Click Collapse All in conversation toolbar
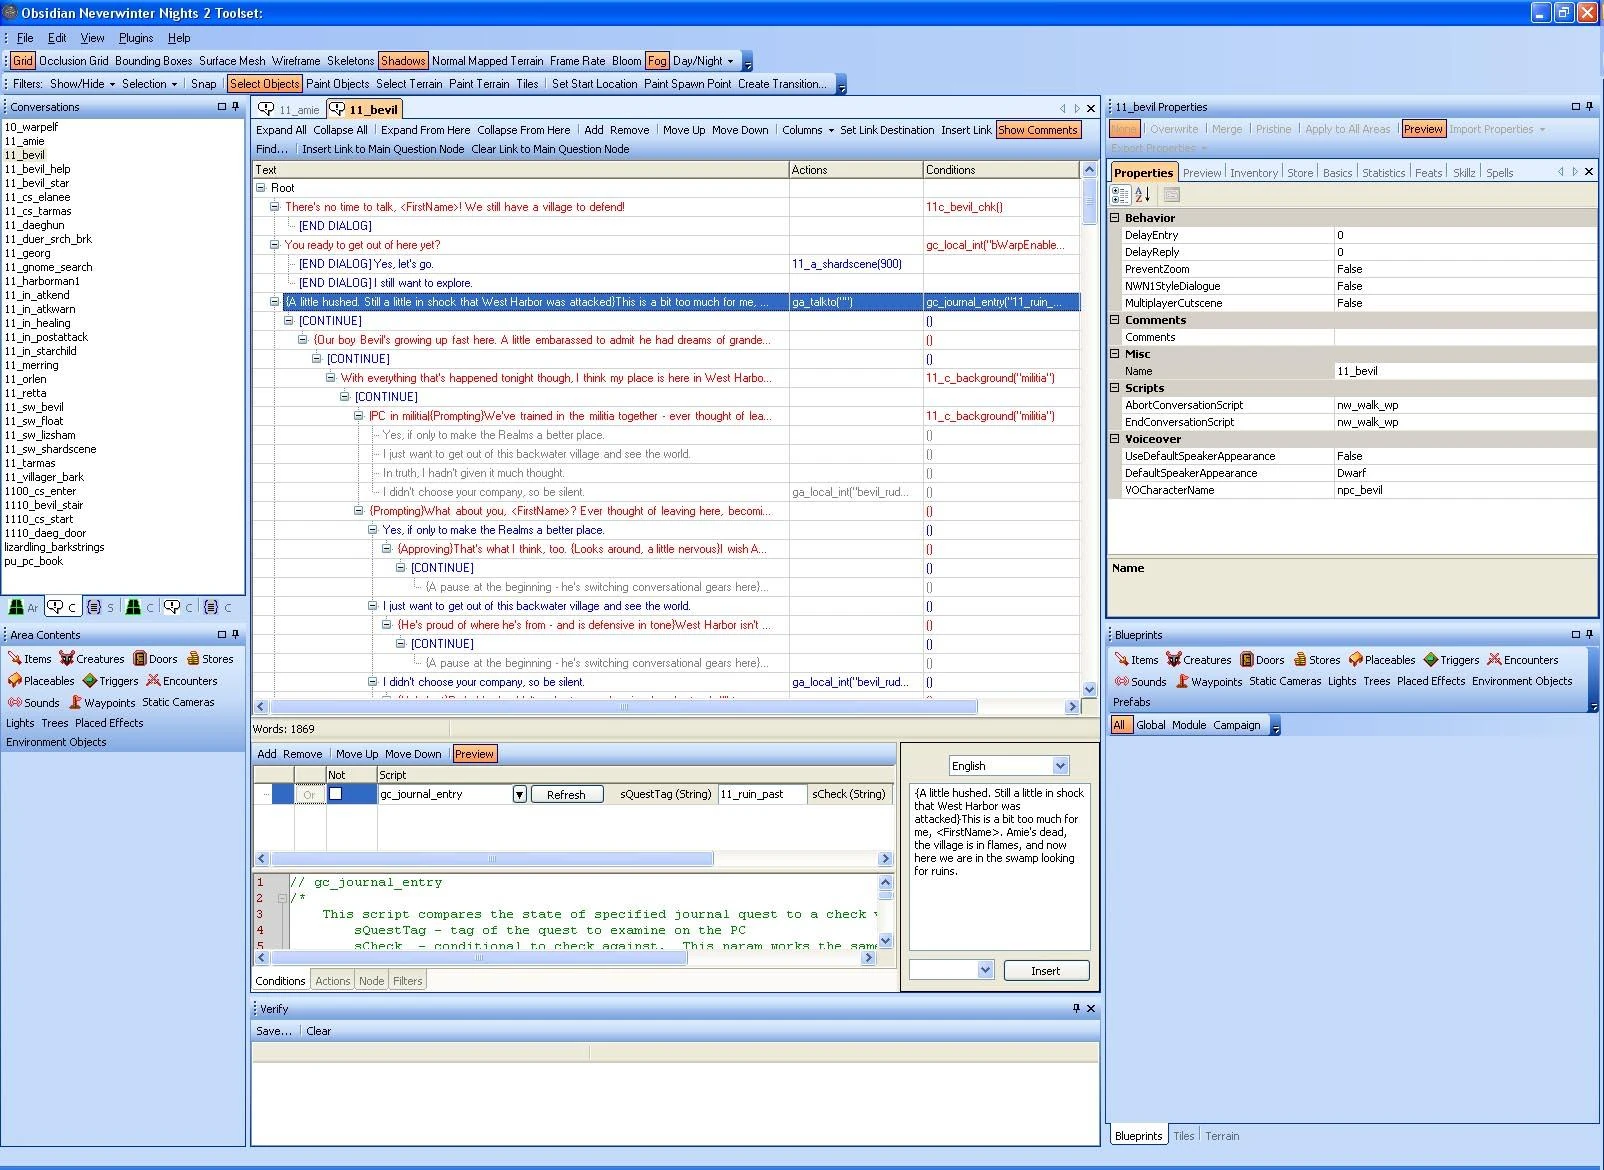 (340, 130)
